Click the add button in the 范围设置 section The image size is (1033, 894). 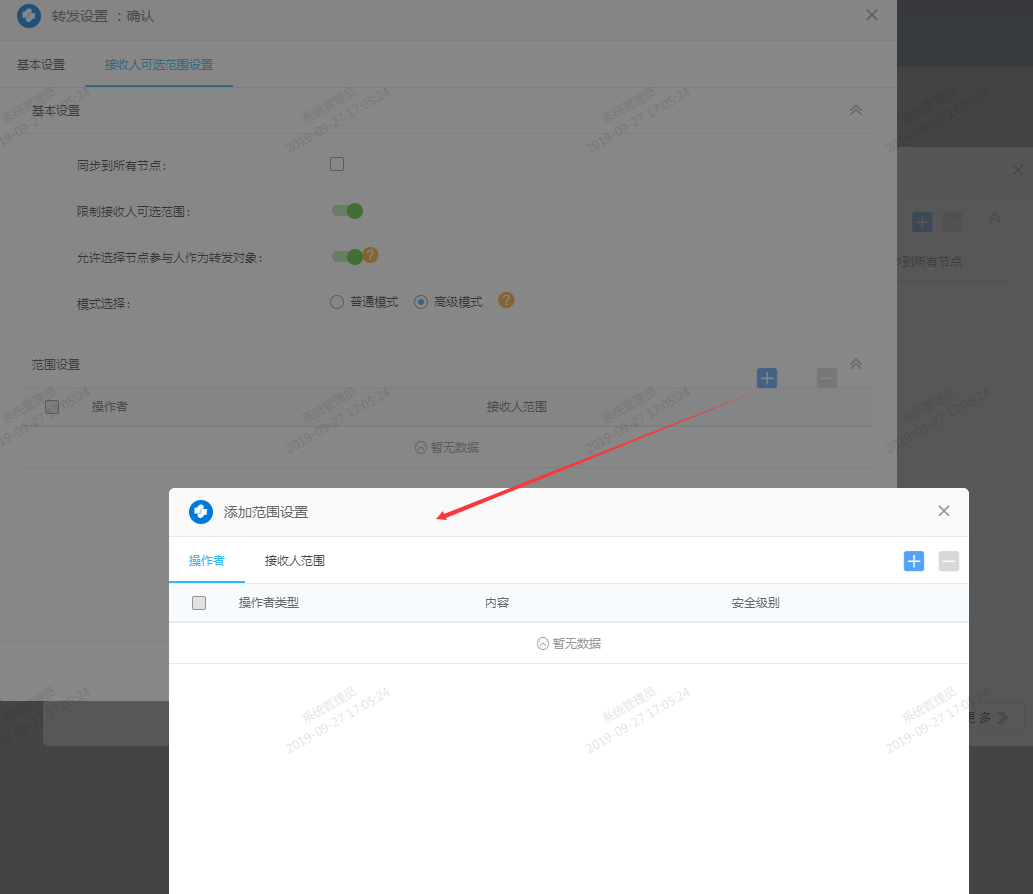[x=767, y=378]
